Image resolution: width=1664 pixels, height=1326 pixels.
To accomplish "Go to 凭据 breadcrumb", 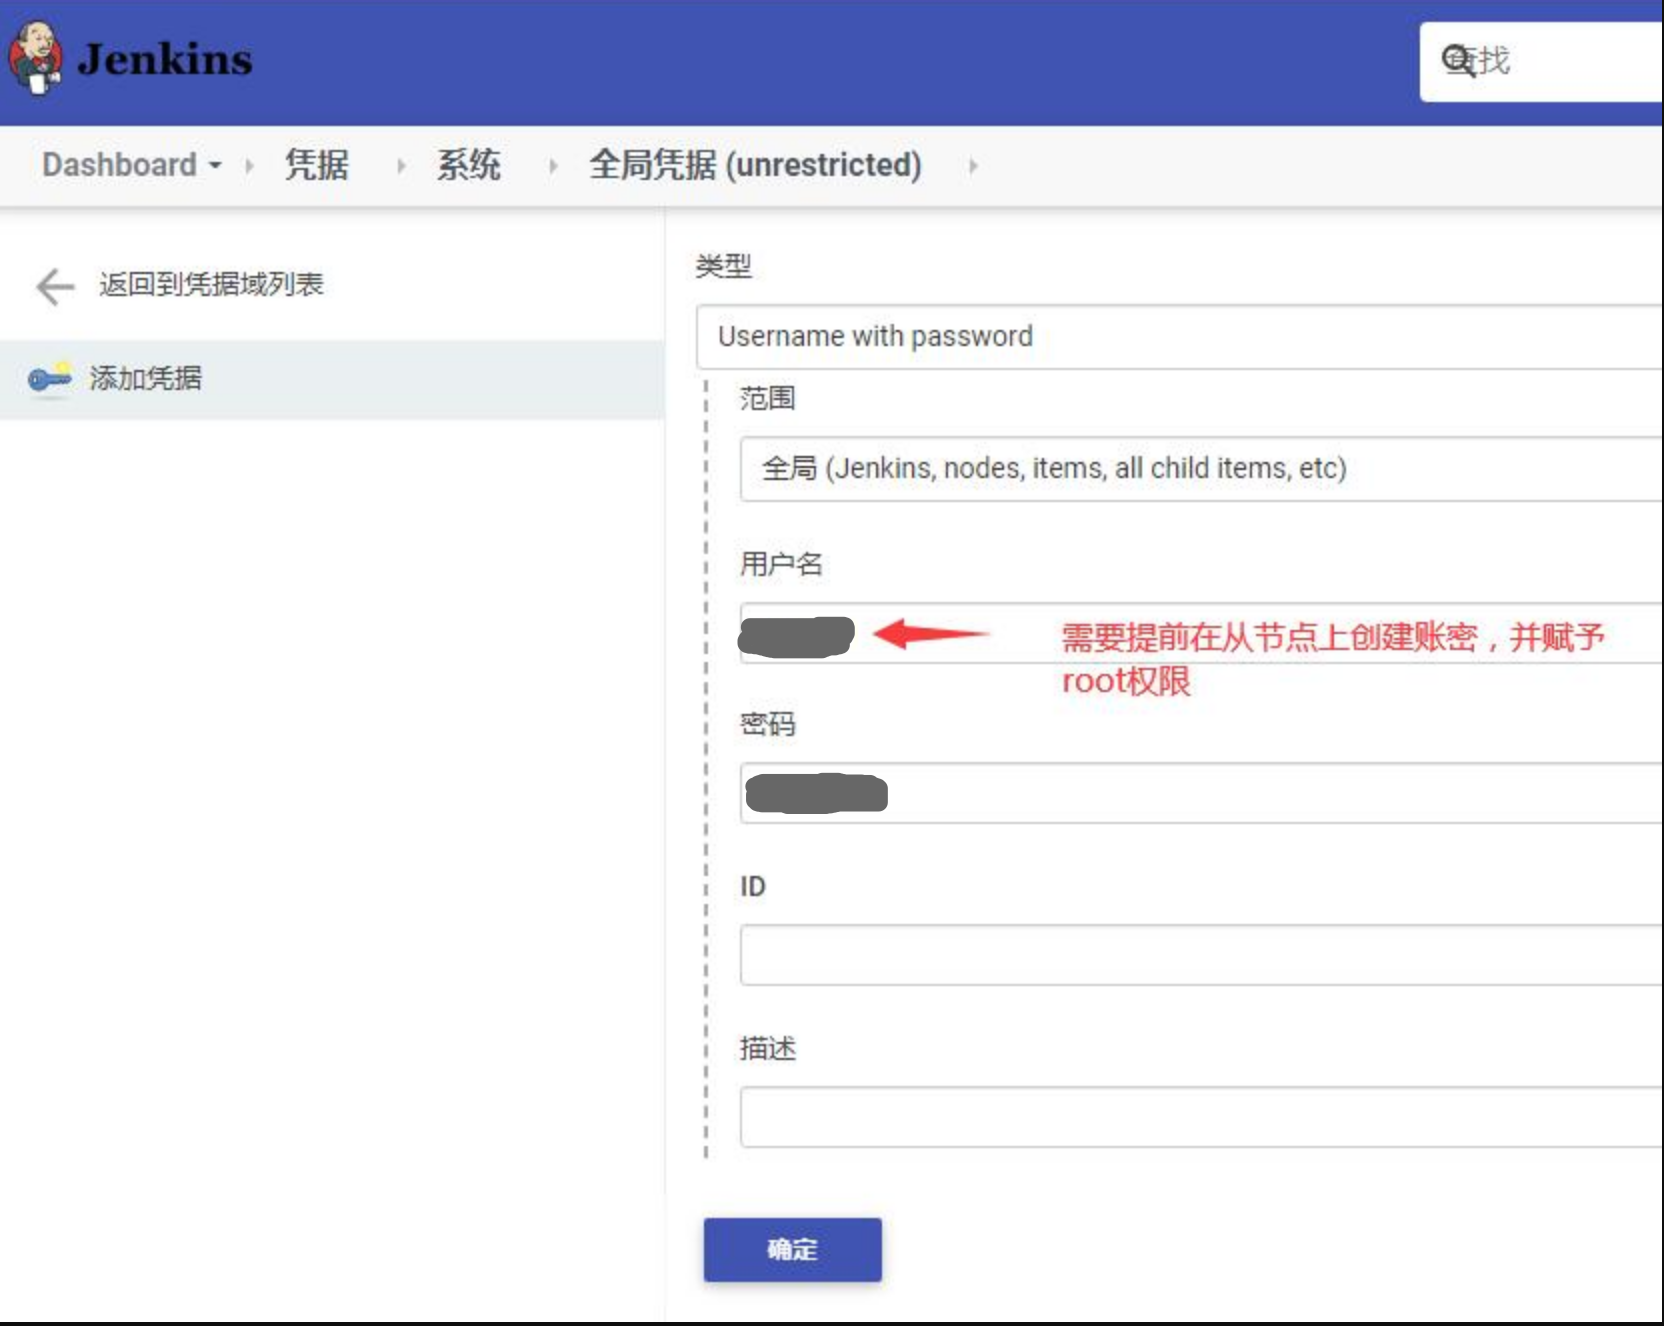I will [x=317, y=165].
